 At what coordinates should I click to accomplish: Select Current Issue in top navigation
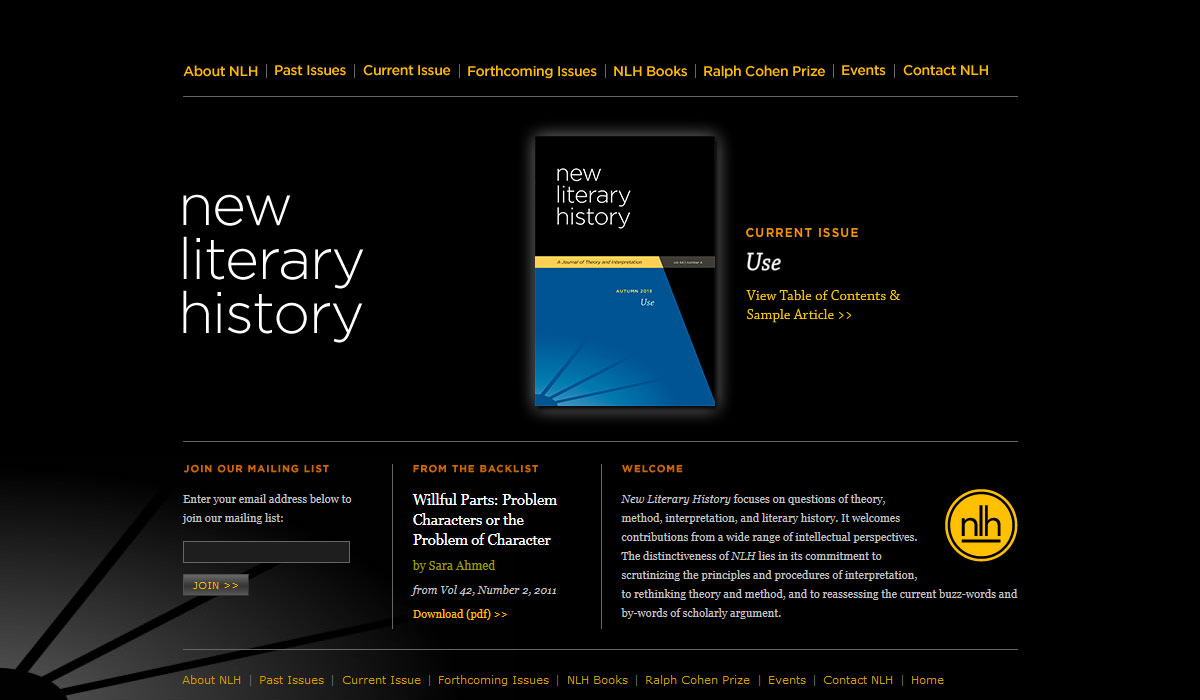pos(407,71)
